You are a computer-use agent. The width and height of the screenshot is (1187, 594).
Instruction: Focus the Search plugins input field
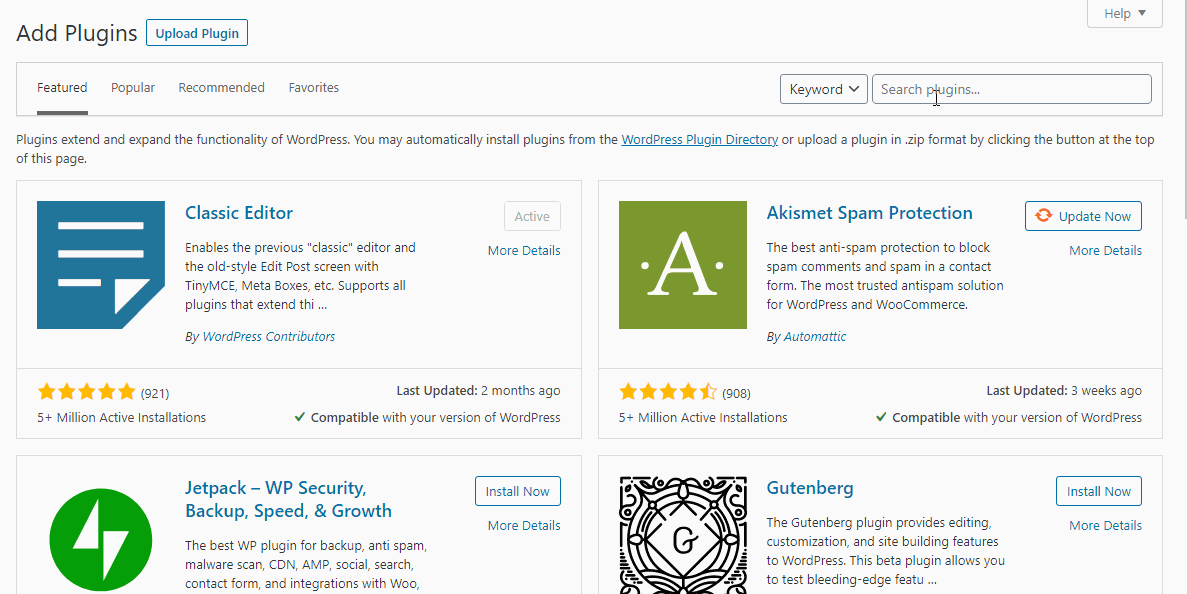pos(1011,89)
